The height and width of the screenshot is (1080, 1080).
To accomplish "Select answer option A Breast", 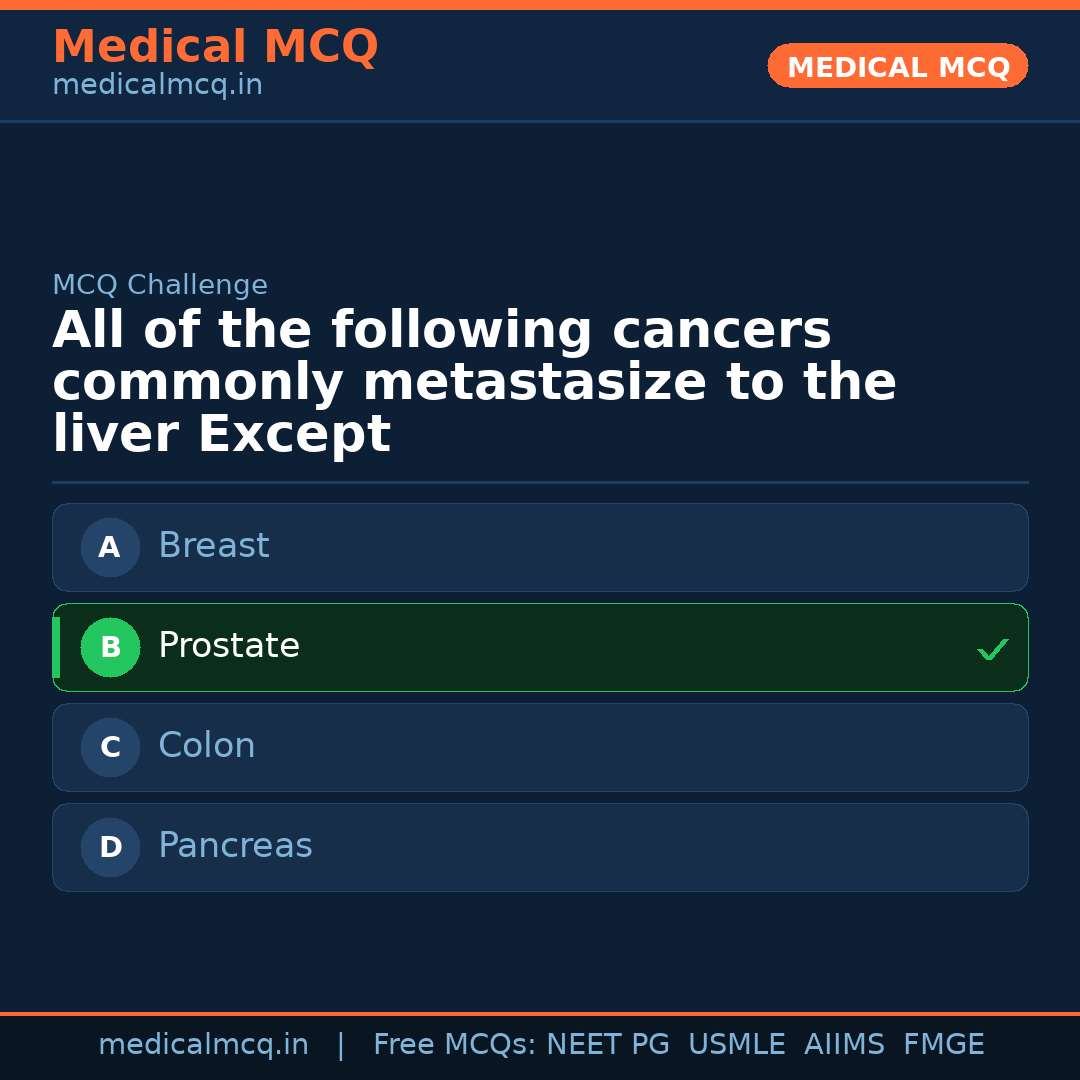I will tap(540, 547).
